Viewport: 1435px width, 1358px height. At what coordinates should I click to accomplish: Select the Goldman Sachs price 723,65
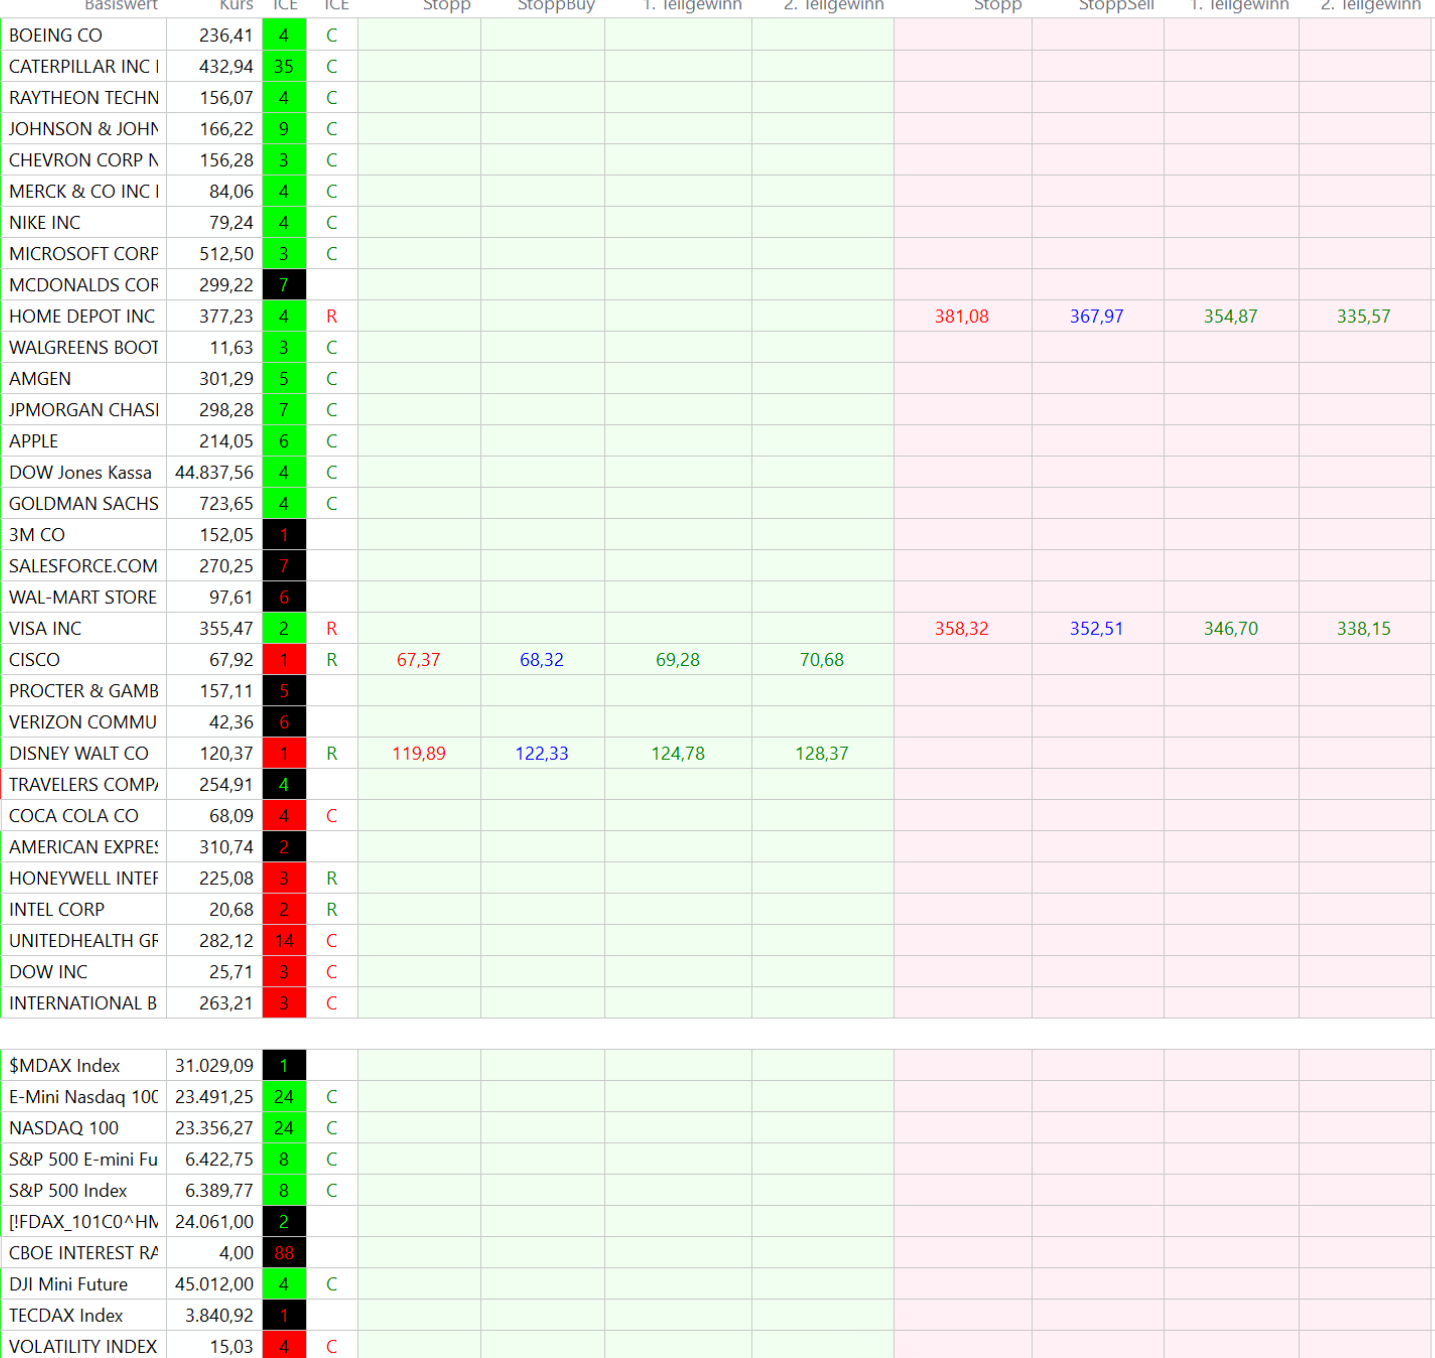click(x=226, y=504)
